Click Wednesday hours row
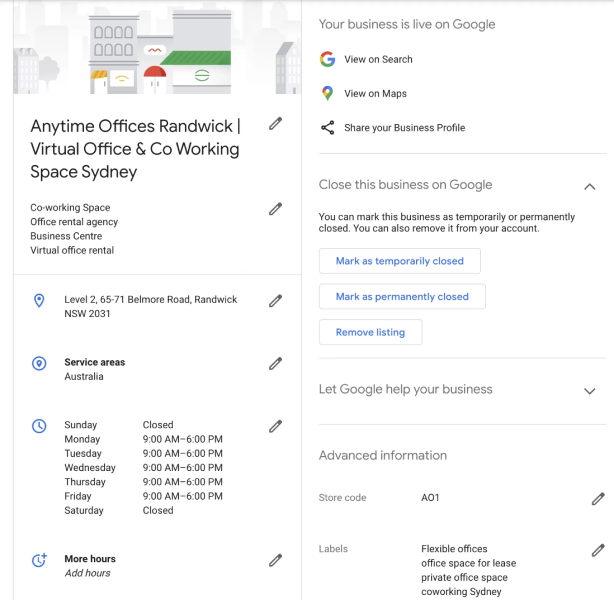 click(143, 468)
